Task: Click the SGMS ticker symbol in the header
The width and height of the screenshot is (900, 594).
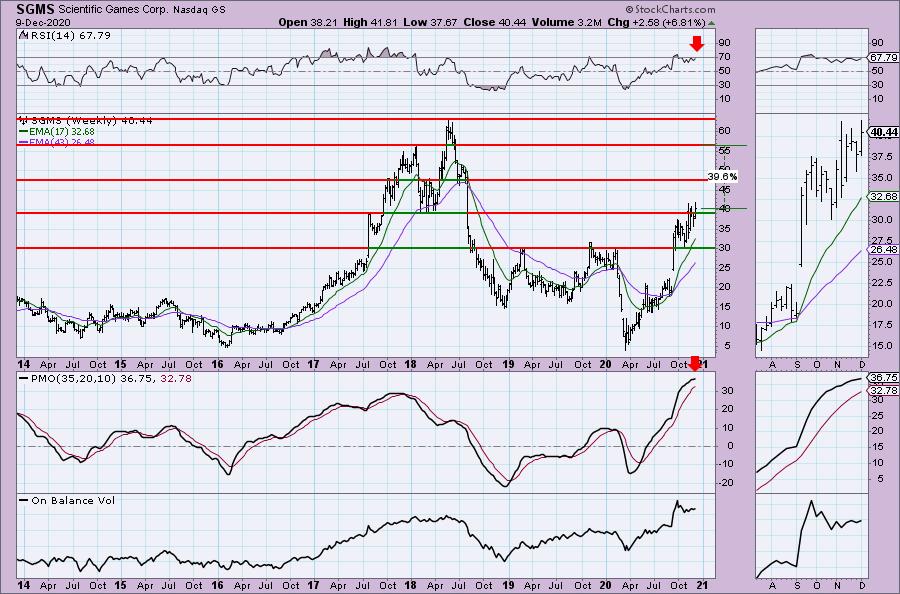Action: 35,10
